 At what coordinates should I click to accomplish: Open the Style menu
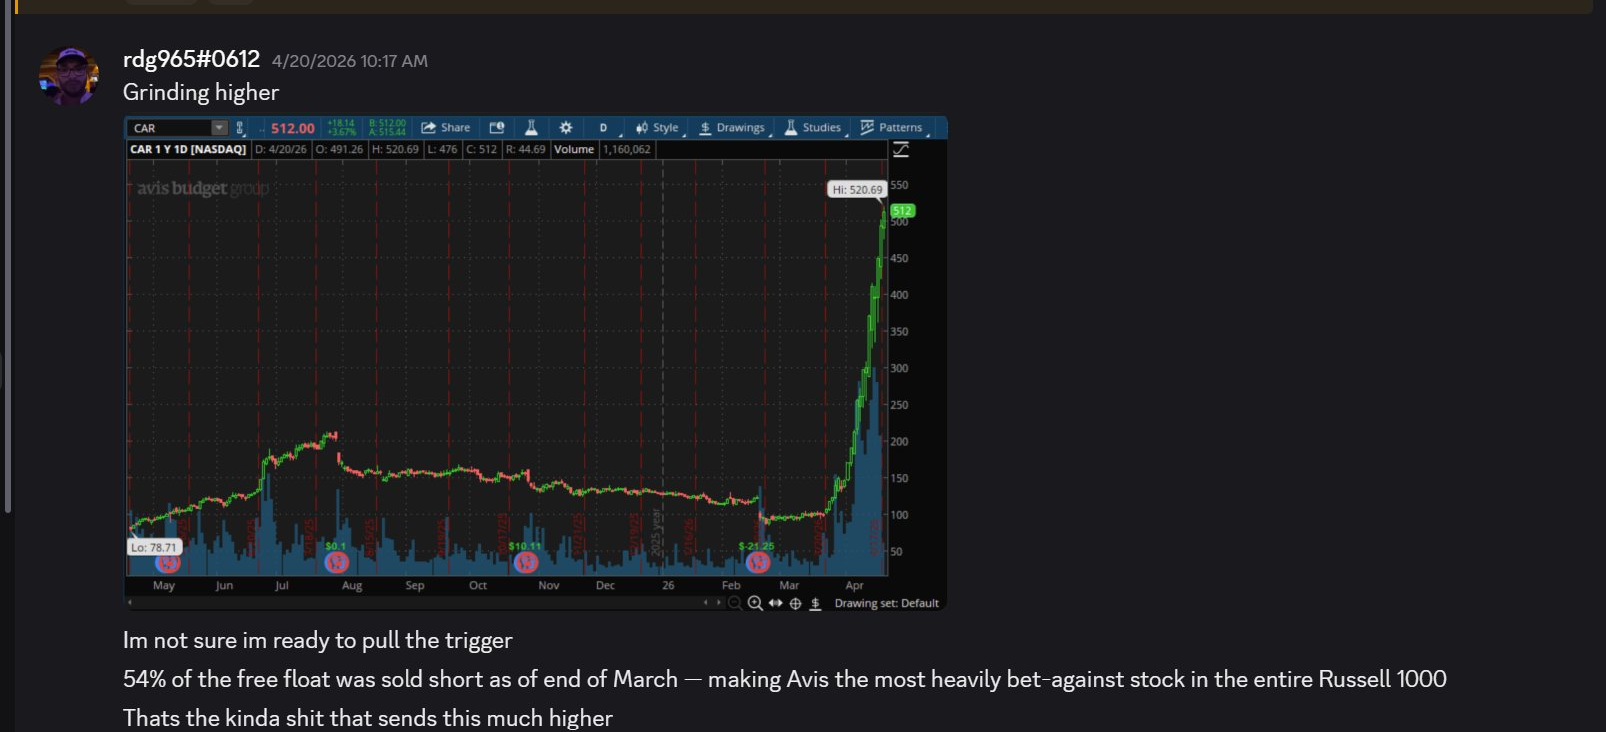click(658, 128)
